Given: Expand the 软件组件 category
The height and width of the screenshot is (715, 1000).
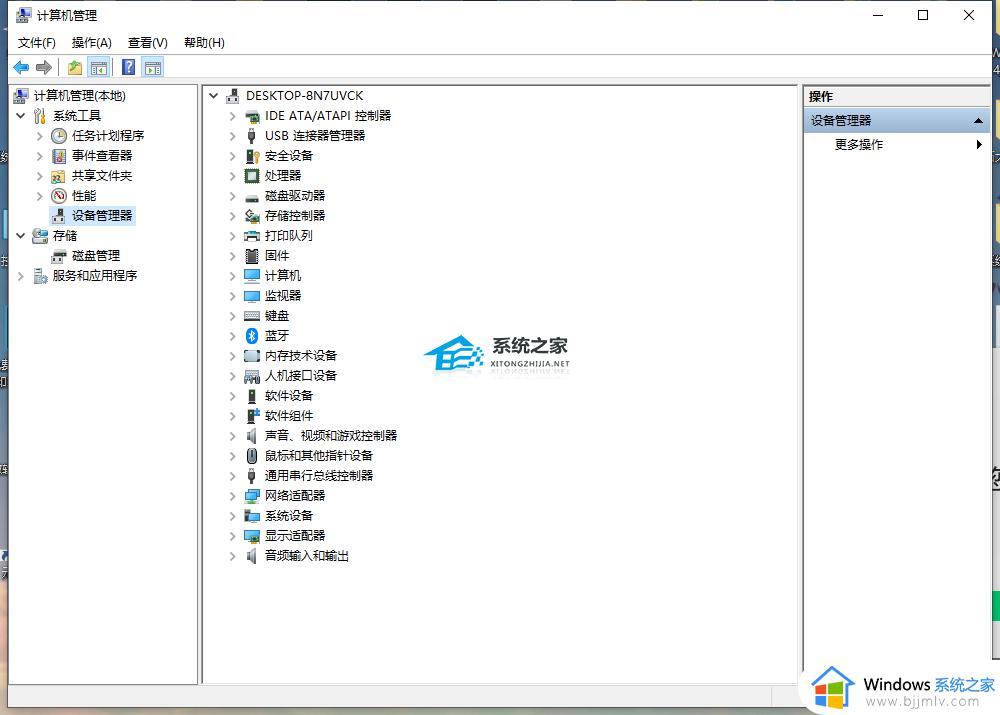Looking at the screenshot, I should tap(233, 416).
